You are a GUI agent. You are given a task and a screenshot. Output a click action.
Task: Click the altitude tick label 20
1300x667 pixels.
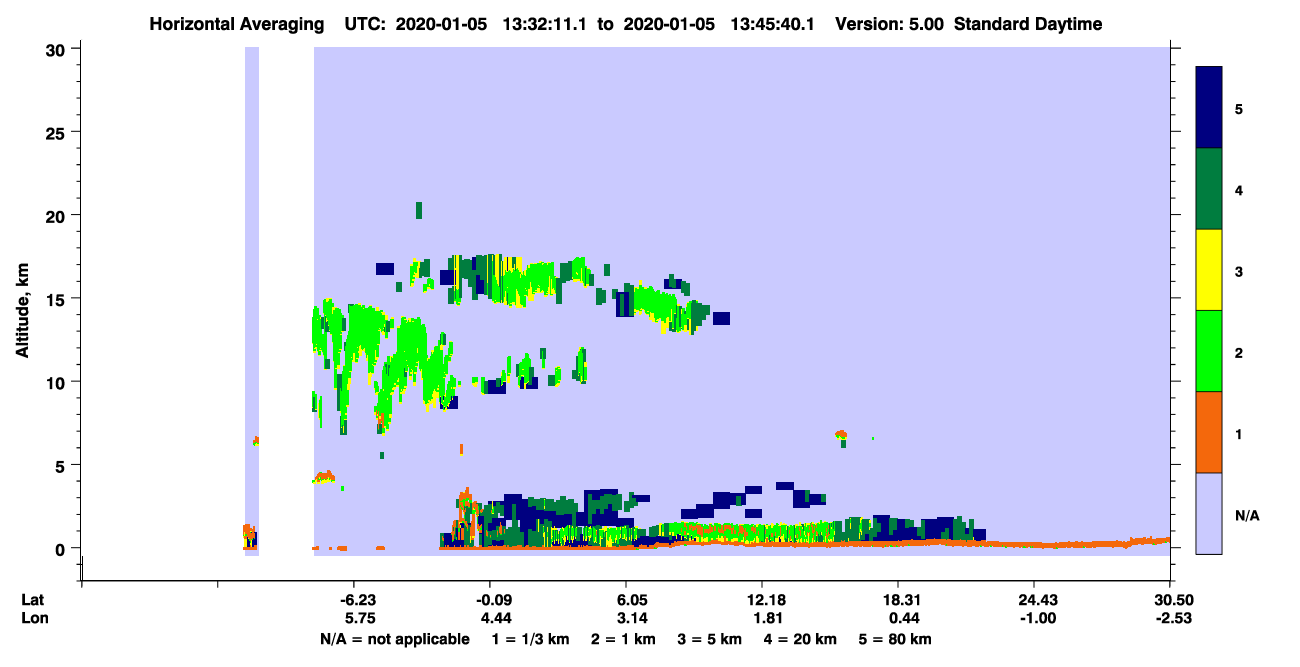(58, 215)
